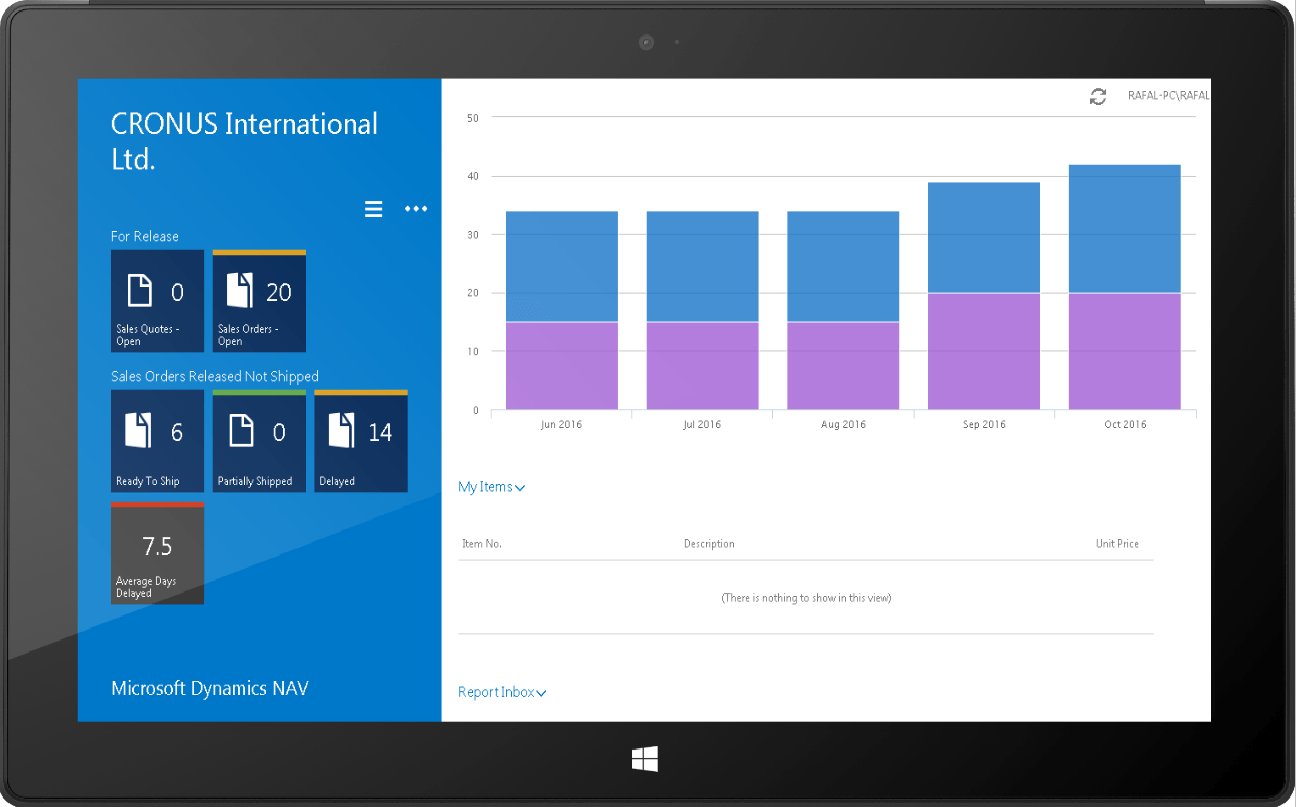Select the purple segment of Jul 2016 bar
1299x807 pixels.
coord(703,366)
